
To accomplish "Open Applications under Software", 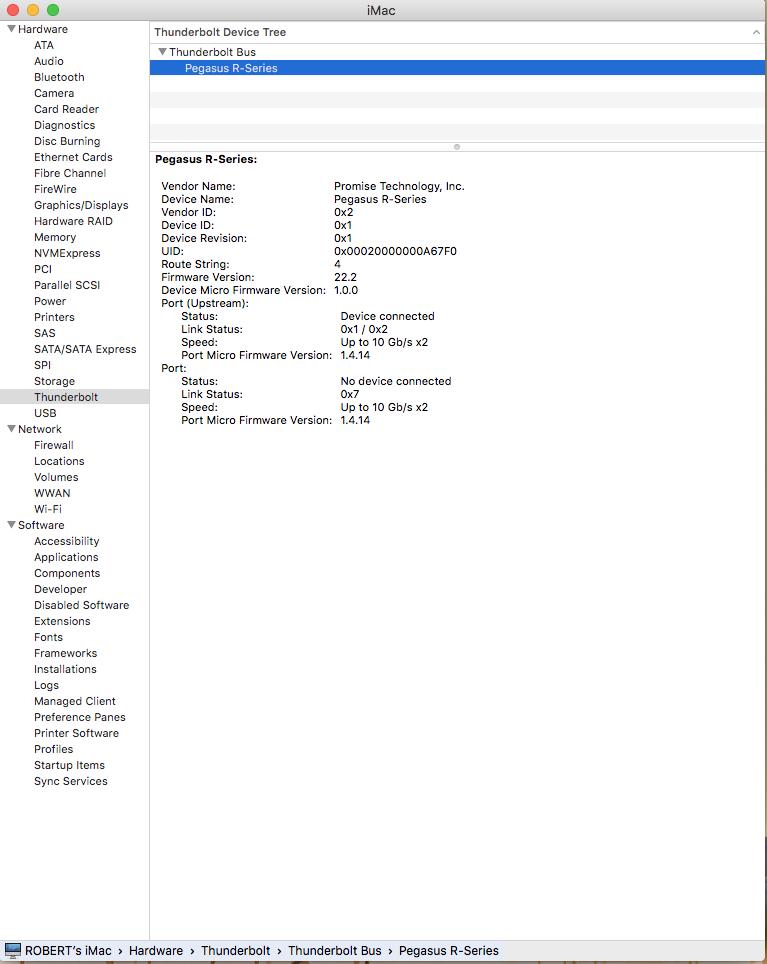I will [66, 557].
